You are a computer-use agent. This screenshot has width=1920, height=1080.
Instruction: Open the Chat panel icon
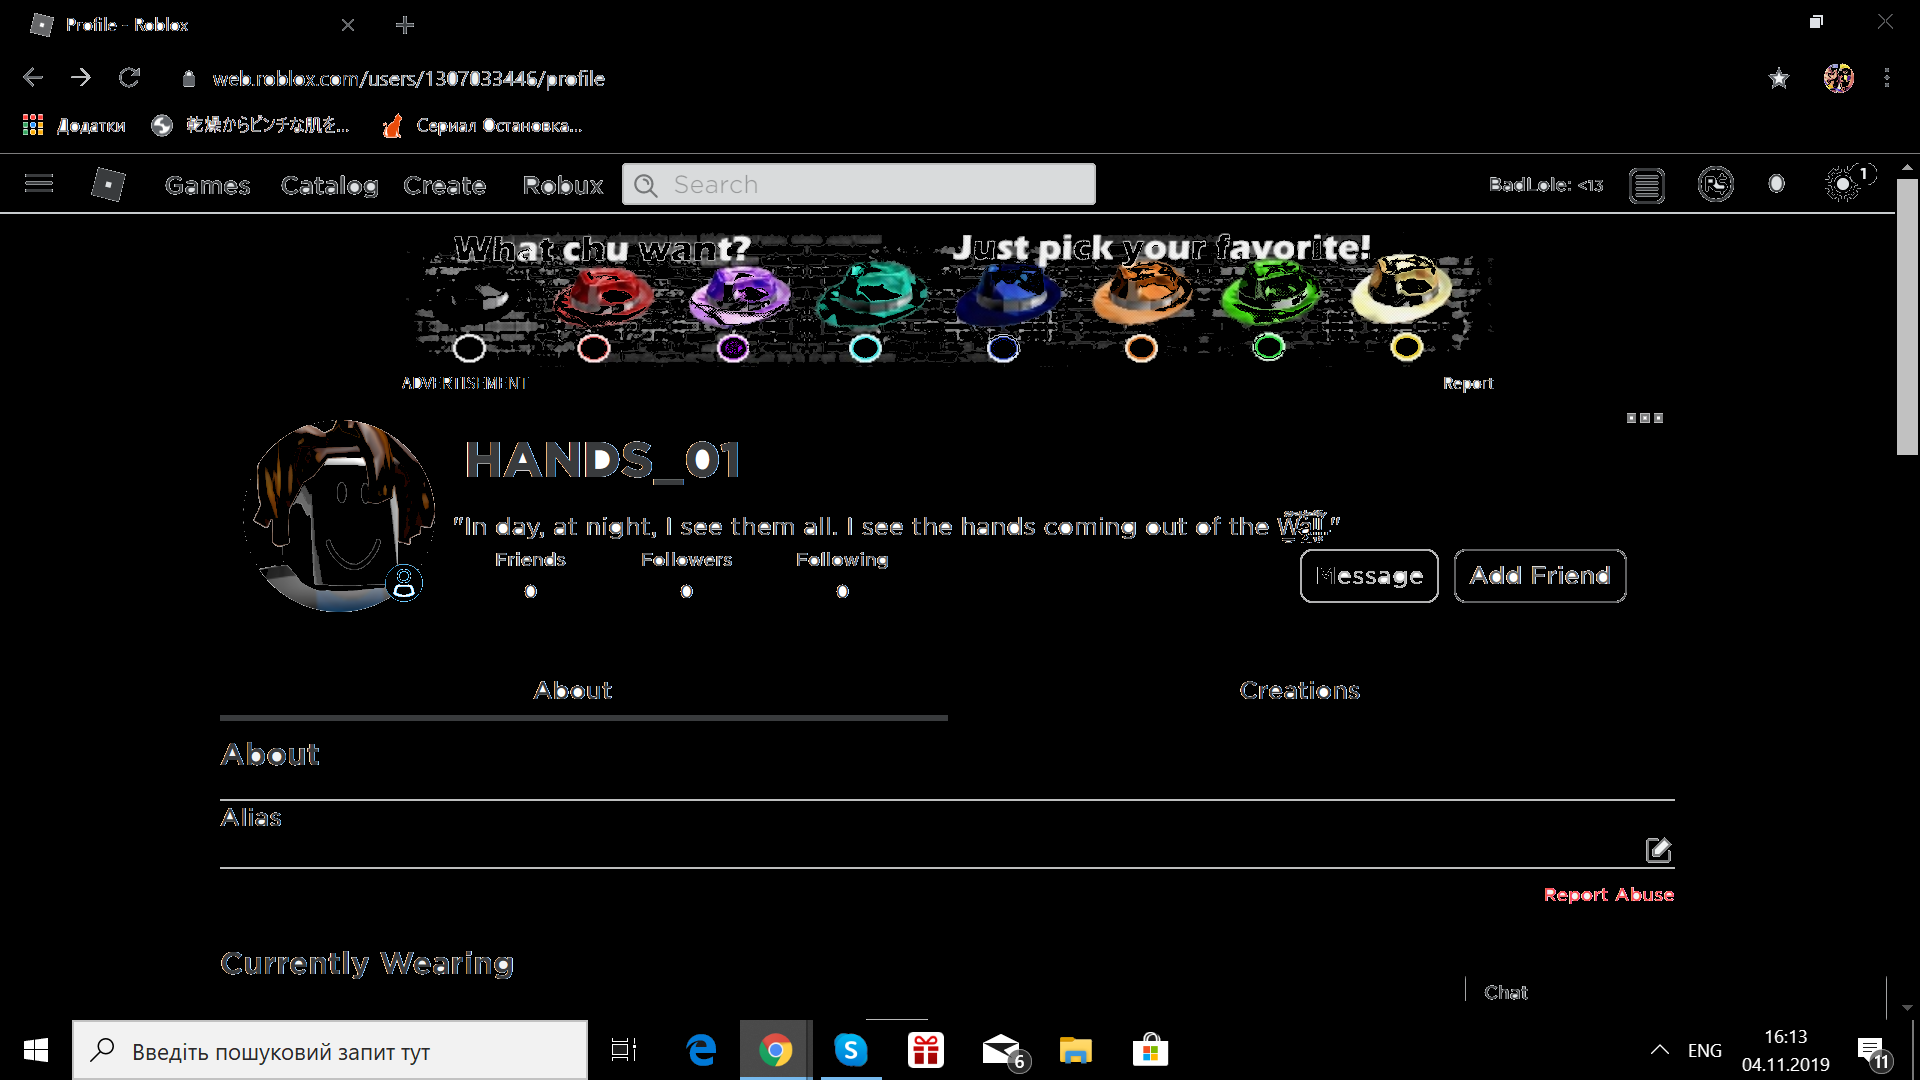1505,992
